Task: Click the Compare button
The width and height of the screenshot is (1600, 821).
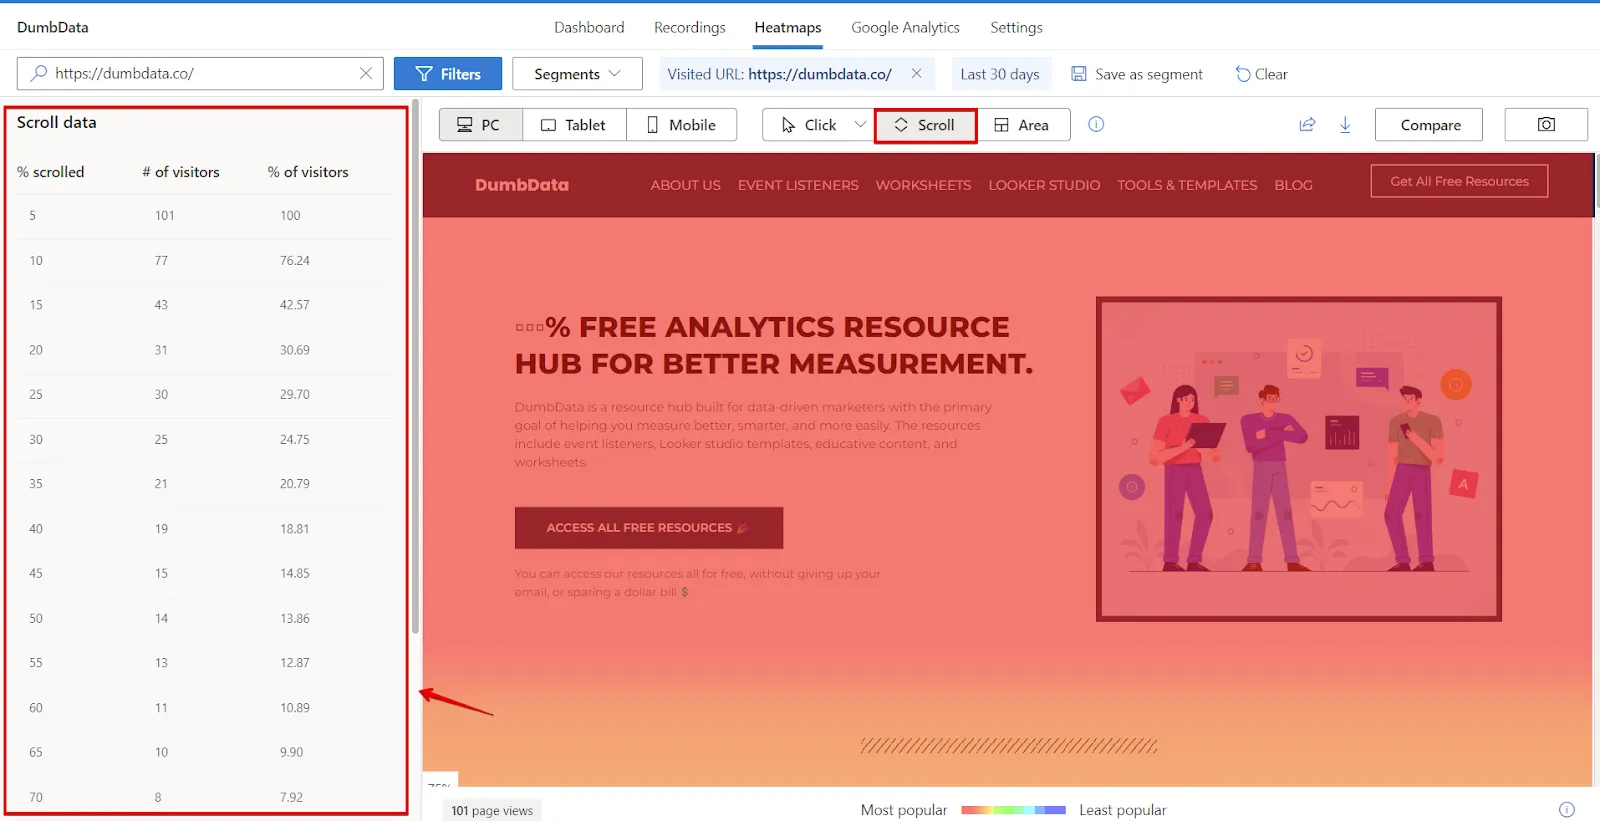Action: coord(1429,125)
